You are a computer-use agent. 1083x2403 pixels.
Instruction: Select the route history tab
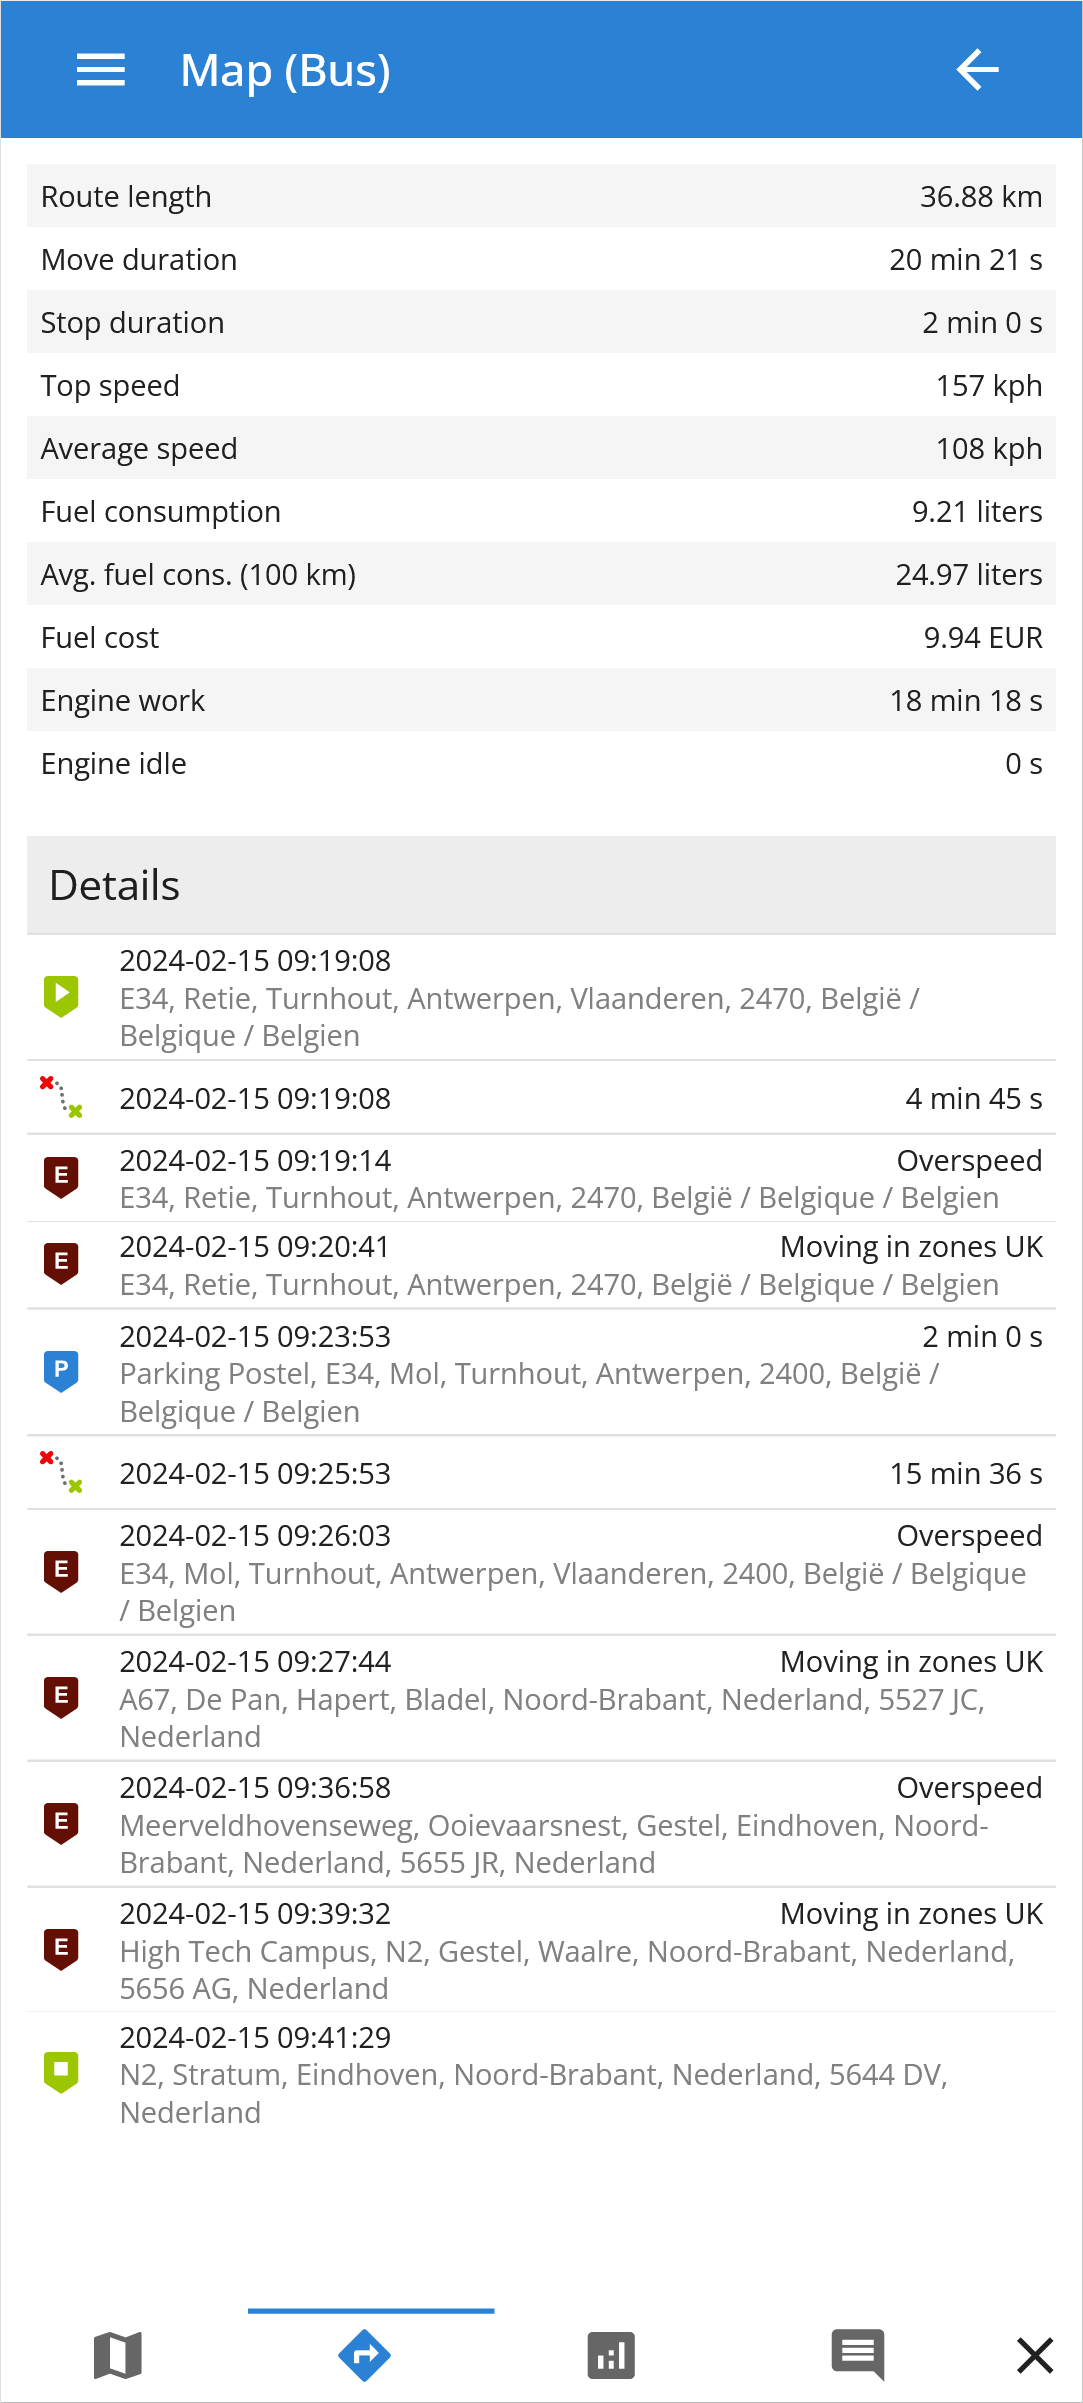click(x=365, y=2355)
